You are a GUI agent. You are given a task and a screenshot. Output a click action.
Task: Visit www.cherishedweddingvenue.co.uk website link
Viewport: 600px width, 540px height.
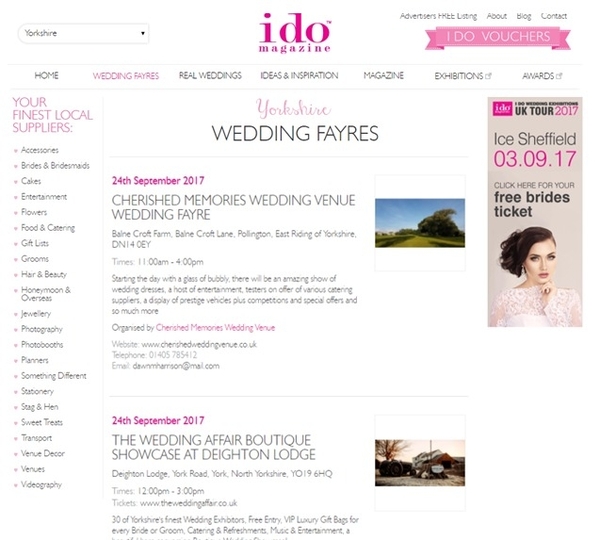coord(199,344)
